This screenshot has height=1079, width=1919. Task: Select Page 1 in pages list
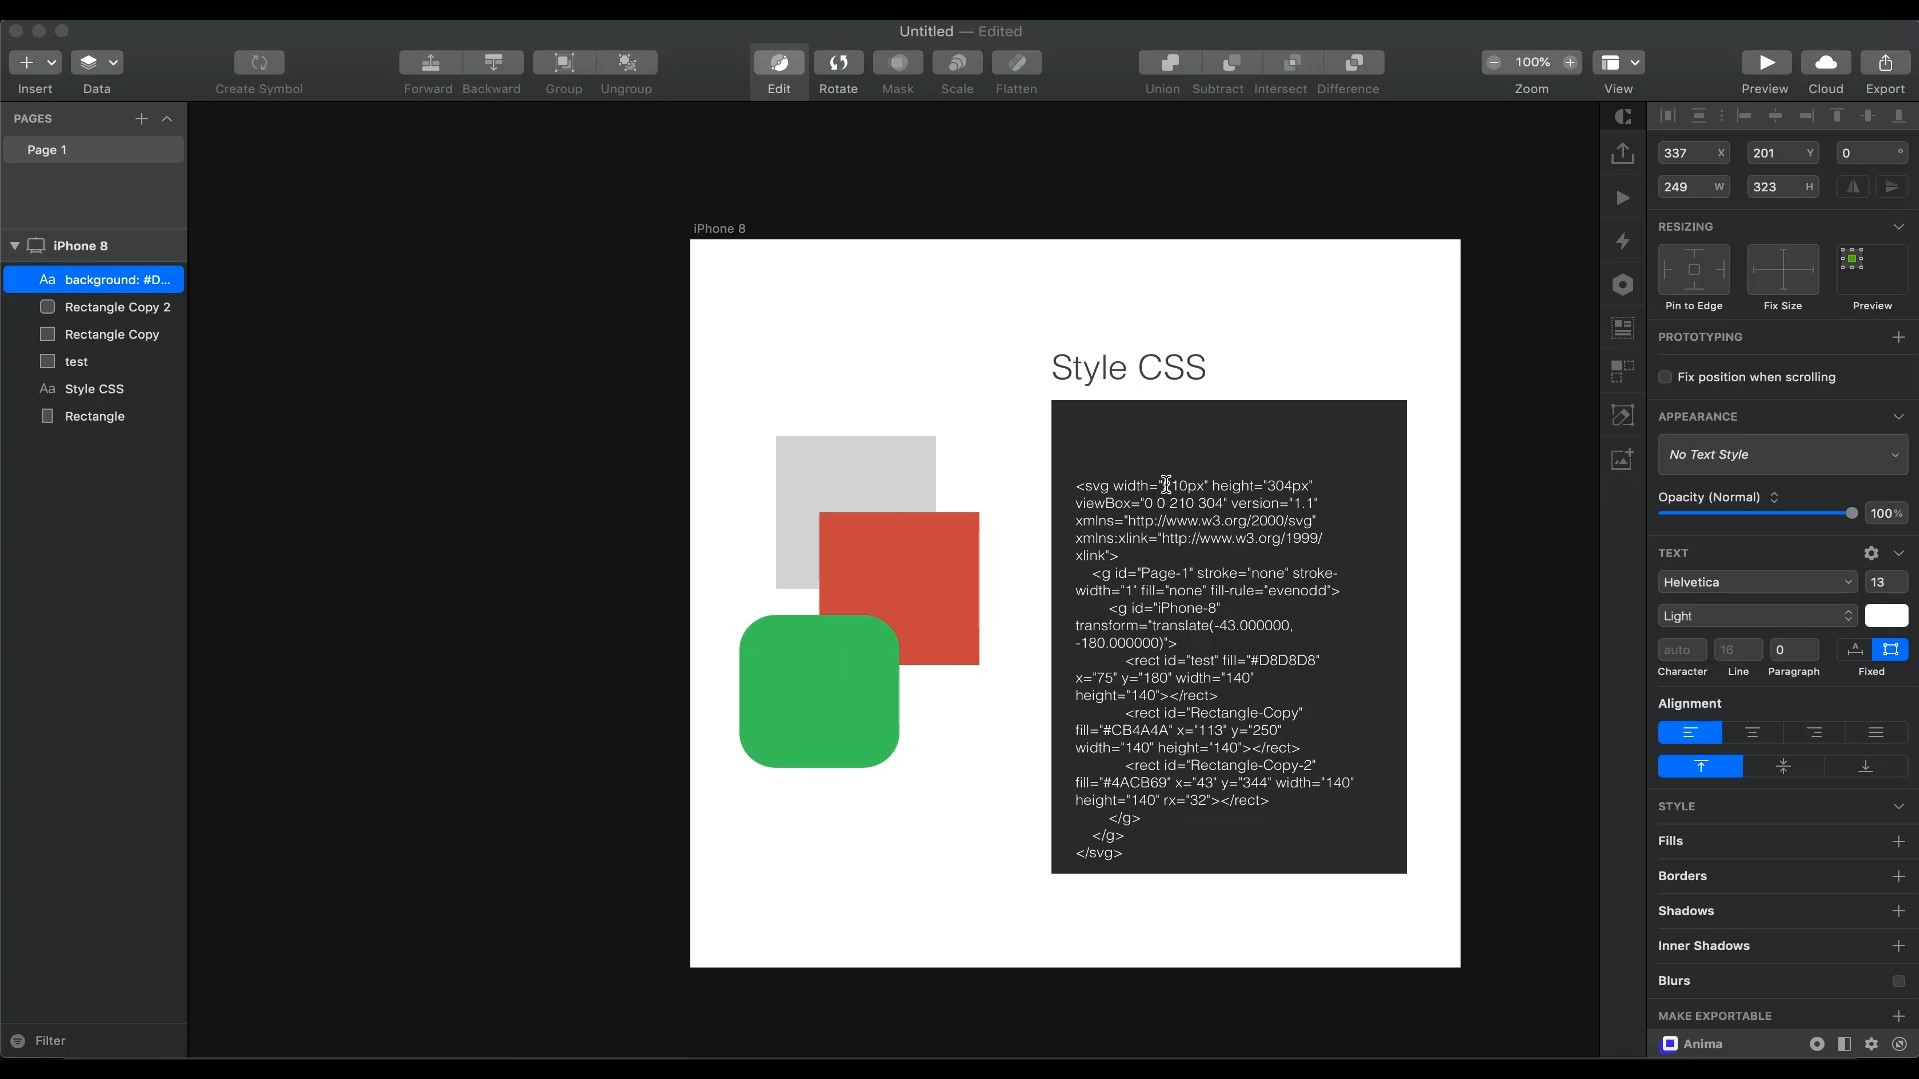[x=94, y=150]
